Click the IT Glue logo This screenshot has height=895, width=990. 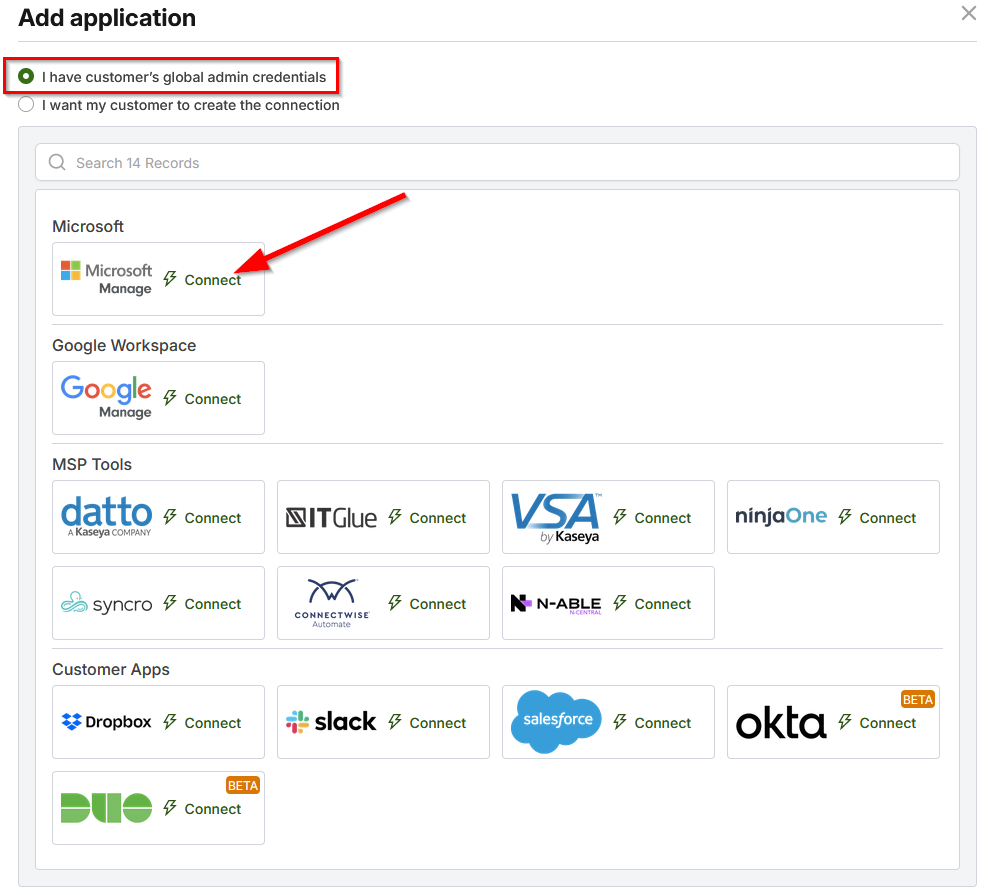pyautogui.click(x=331, y=517)
